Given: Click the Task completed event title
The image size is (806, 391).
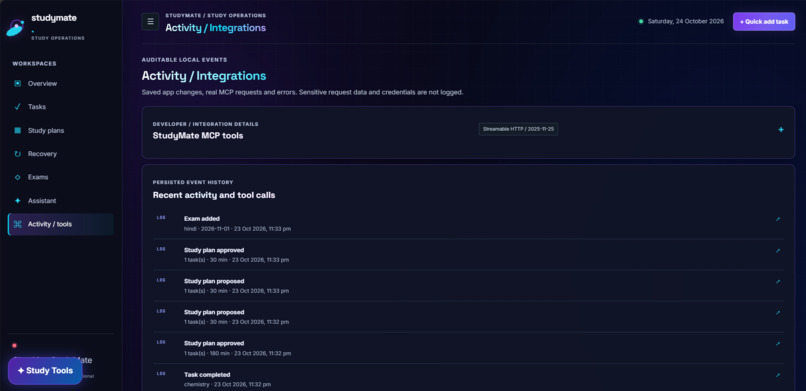Looking at the screenshot, I should tap(207, 375).
